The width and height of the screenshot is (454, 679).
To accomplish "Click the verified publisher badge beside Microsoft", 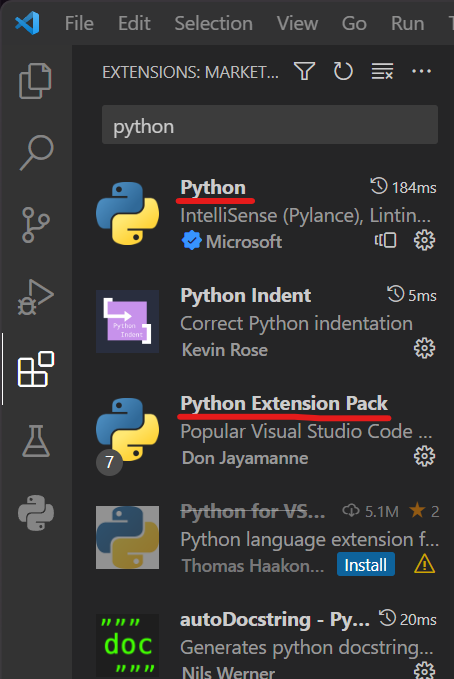I will (x=191, y=240).
